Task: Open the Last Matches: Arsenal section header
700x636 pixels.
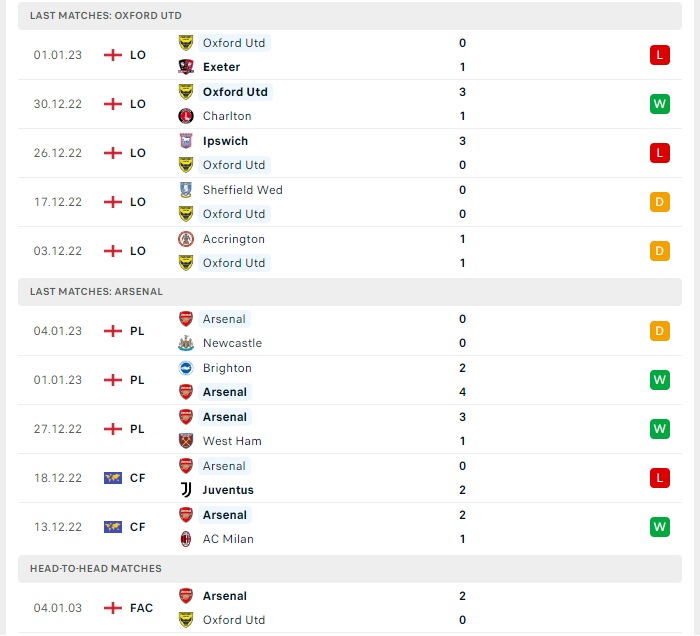Action: click(x=96, y=292)
